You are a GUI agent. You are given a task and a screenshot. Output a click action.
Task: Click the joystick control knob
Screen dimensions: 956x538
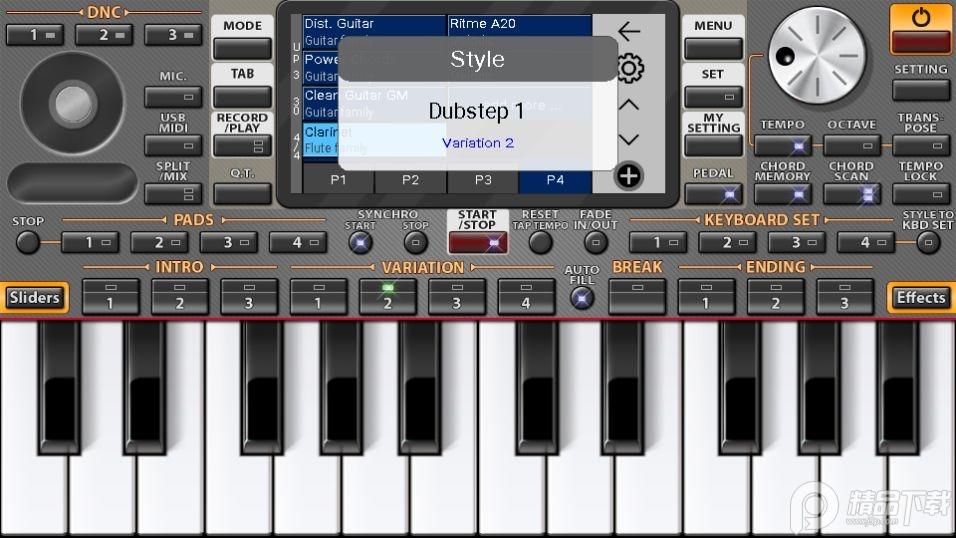[72, 102]
